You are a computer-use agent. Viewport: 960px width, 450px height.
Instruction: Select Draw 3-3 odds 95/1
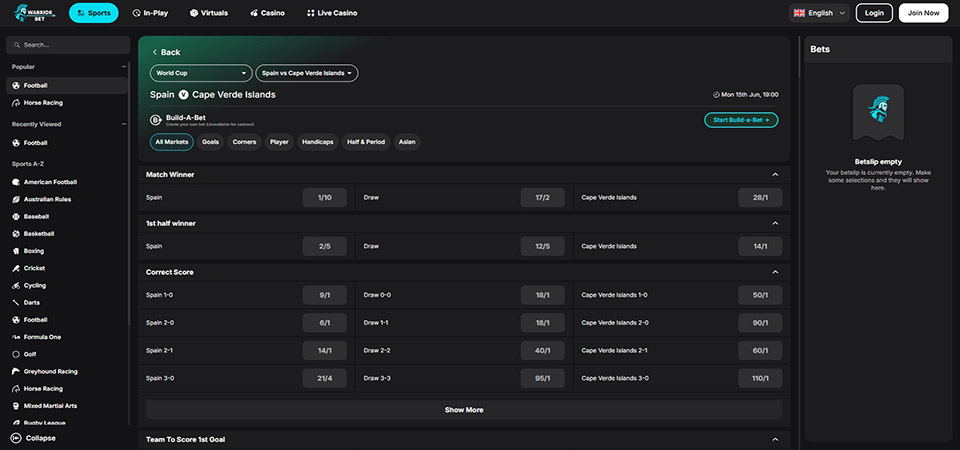click(x=542, y=378)
